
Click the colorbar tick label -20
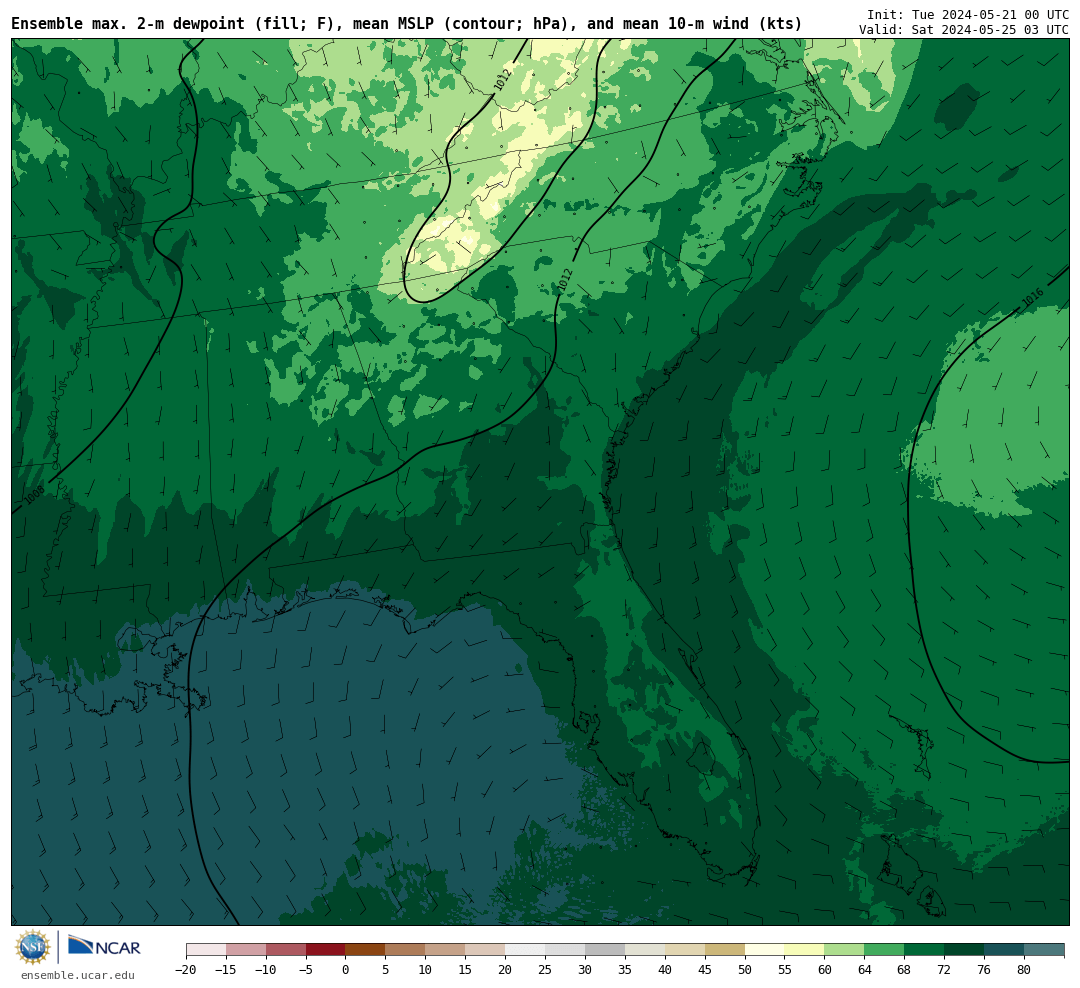185,970
